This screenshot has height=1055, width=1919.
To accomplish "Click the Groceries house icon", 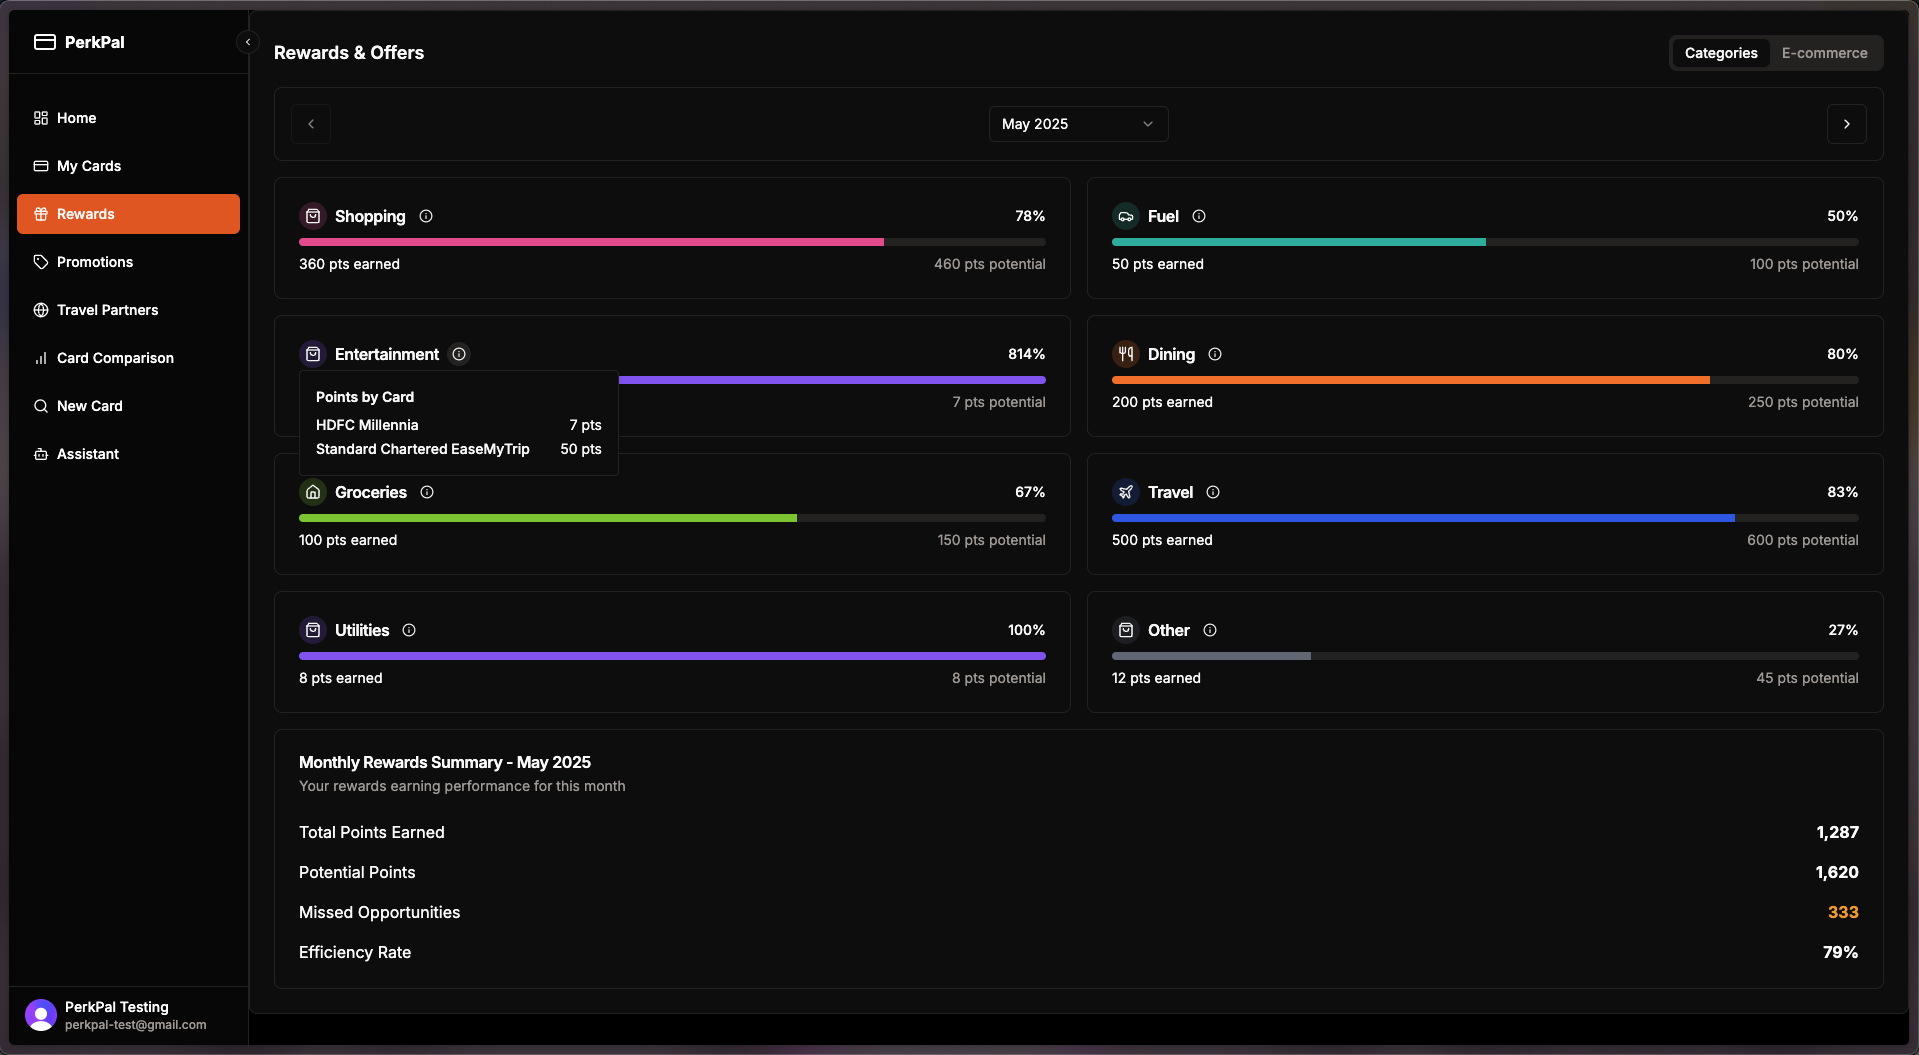I will click(313, 492).
